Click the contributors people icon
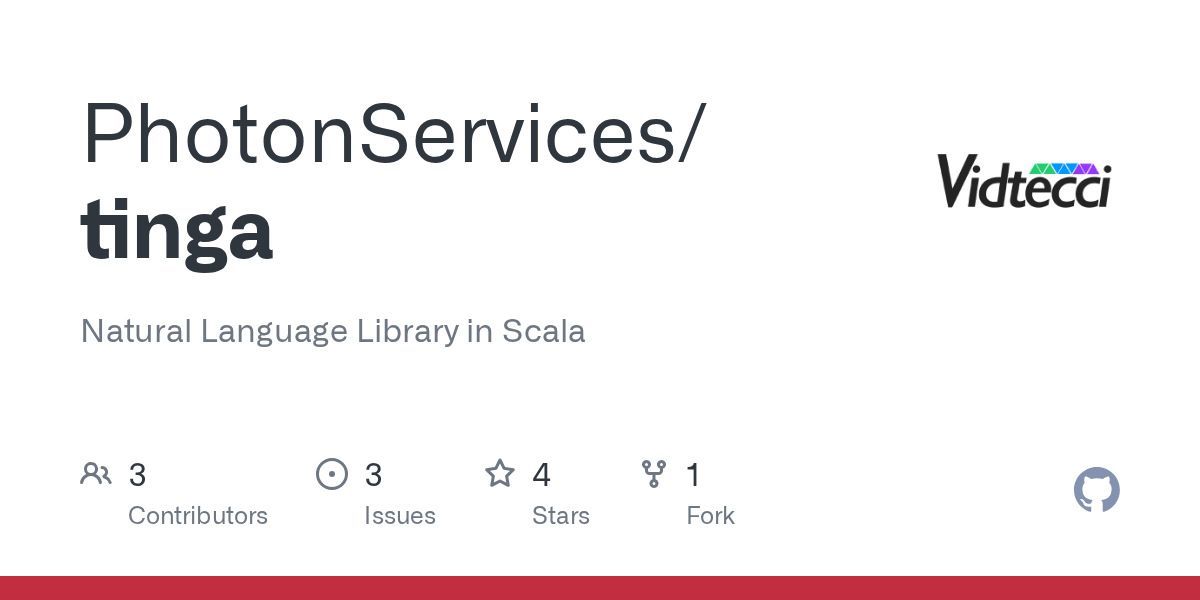Image resolution: width=1200 pixels, height=600 pixels. click(96, 474)
